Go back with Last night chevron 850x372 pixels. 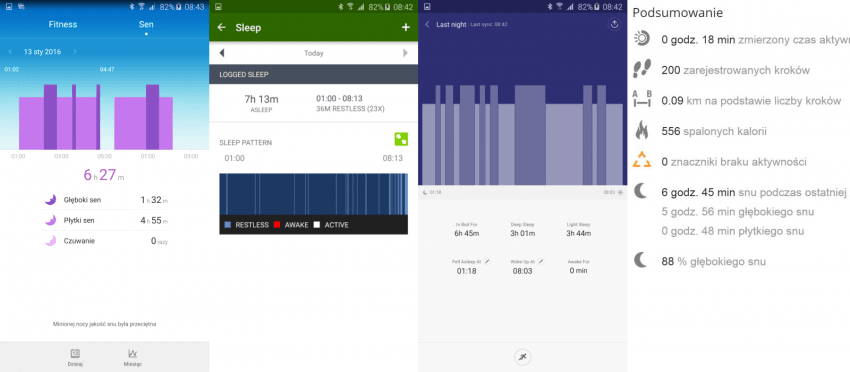pyautogui.click(x=427, y=24)
